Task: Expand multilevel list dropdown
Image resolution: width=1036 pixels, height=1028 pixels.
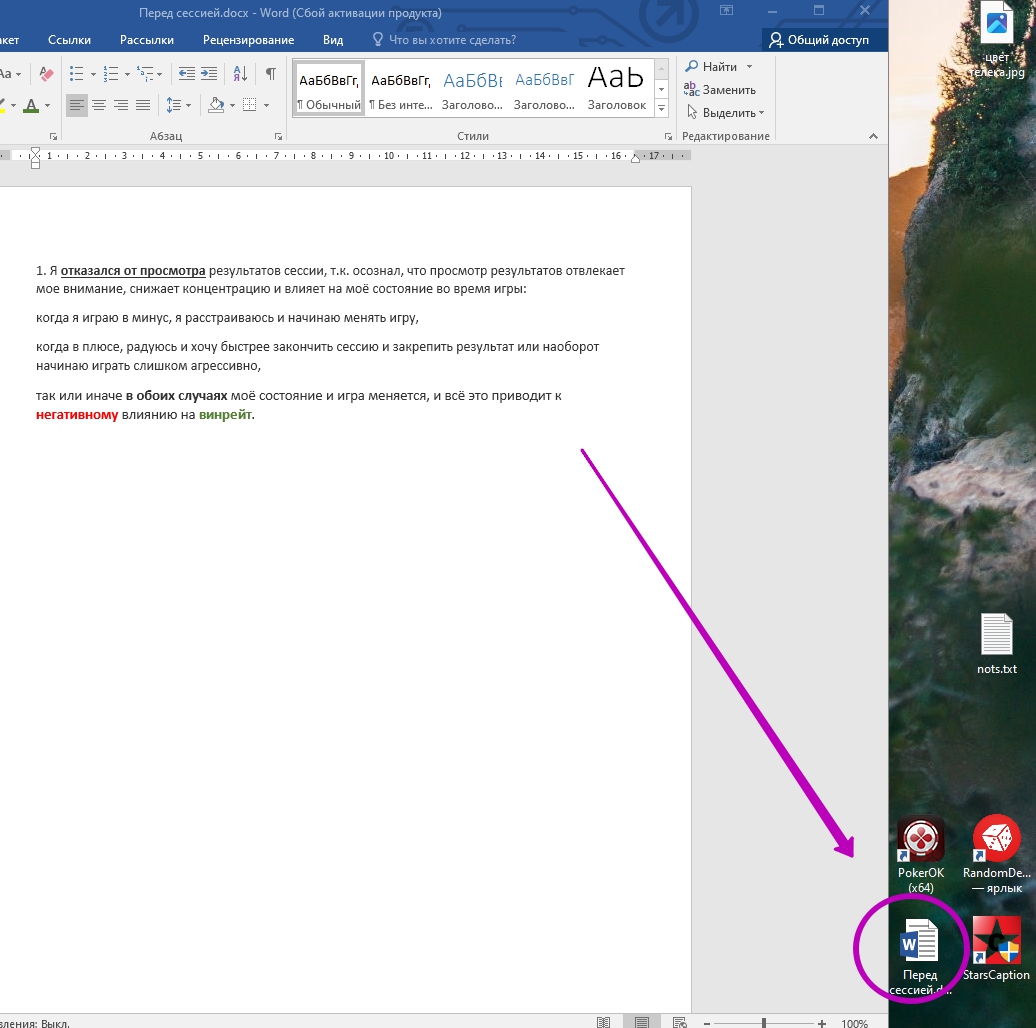Action: pos(159,74)
